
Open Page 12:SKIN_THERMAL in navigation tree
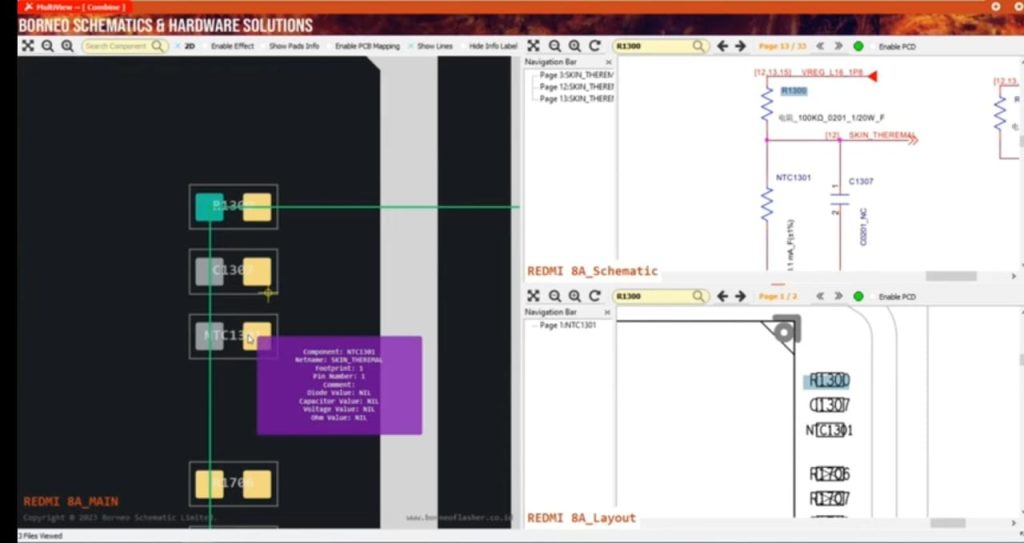pos(576,87)
